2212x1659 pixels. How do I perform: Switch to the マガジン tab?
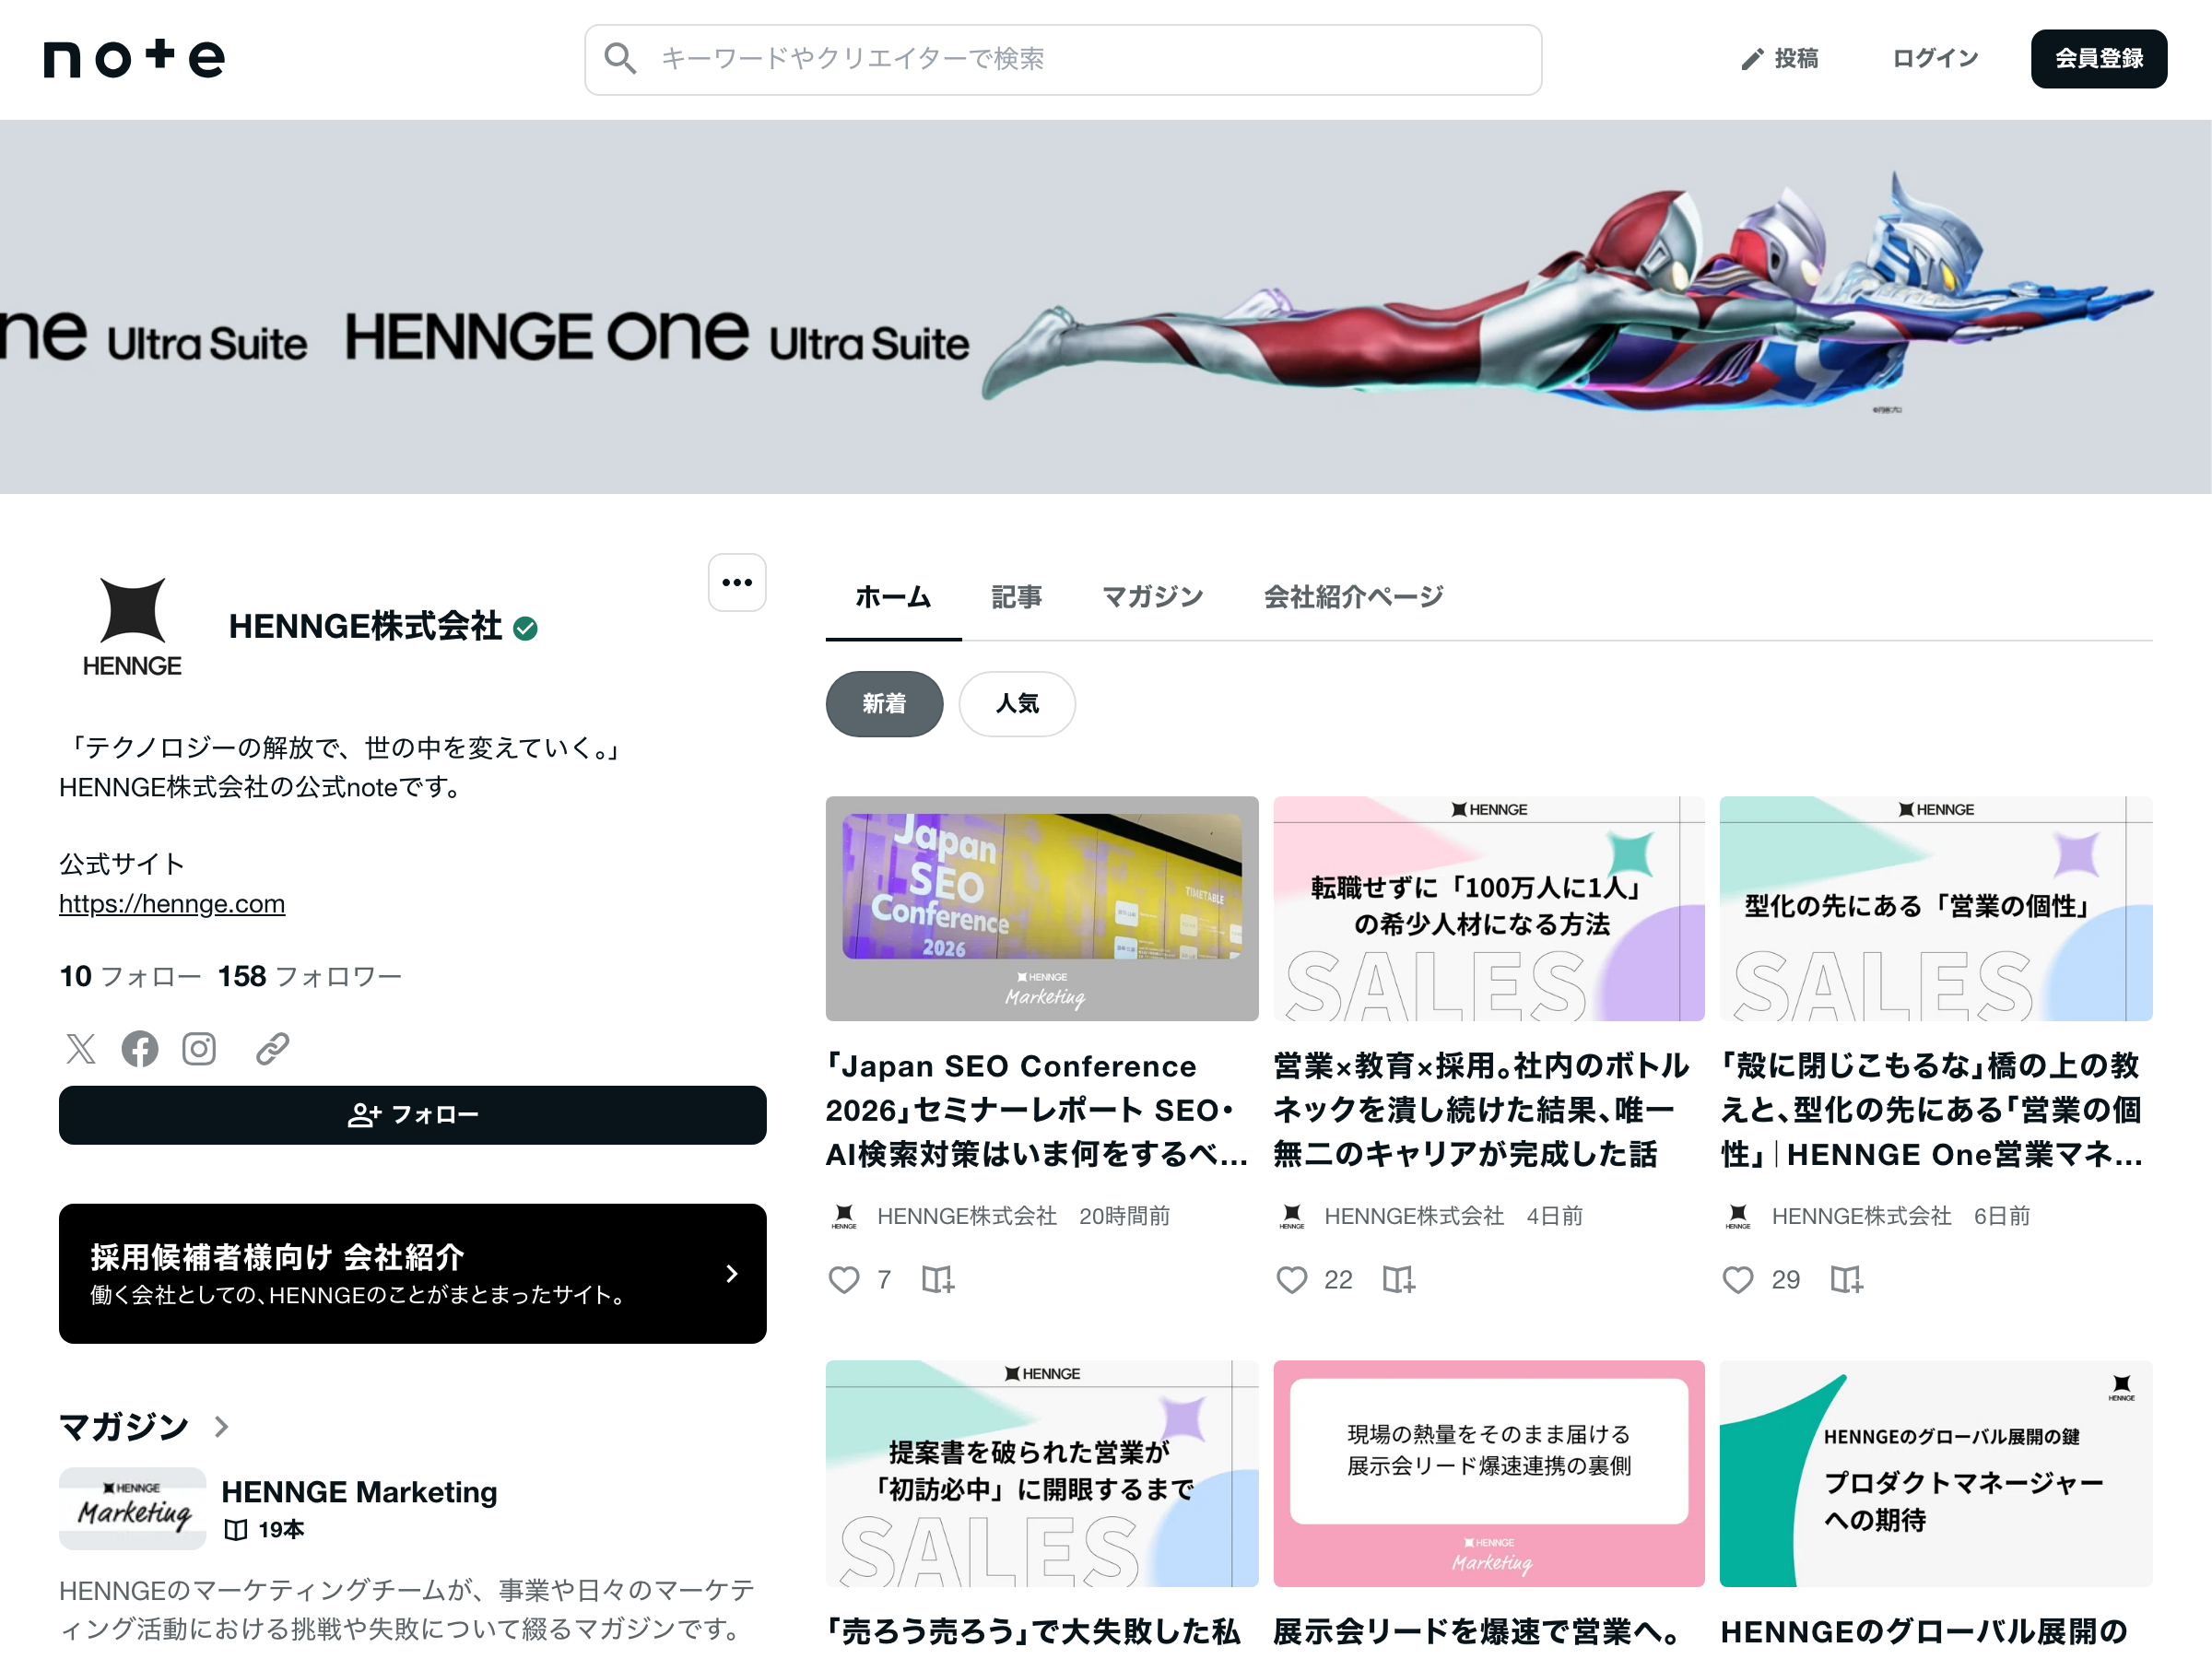coord(1152,597)
